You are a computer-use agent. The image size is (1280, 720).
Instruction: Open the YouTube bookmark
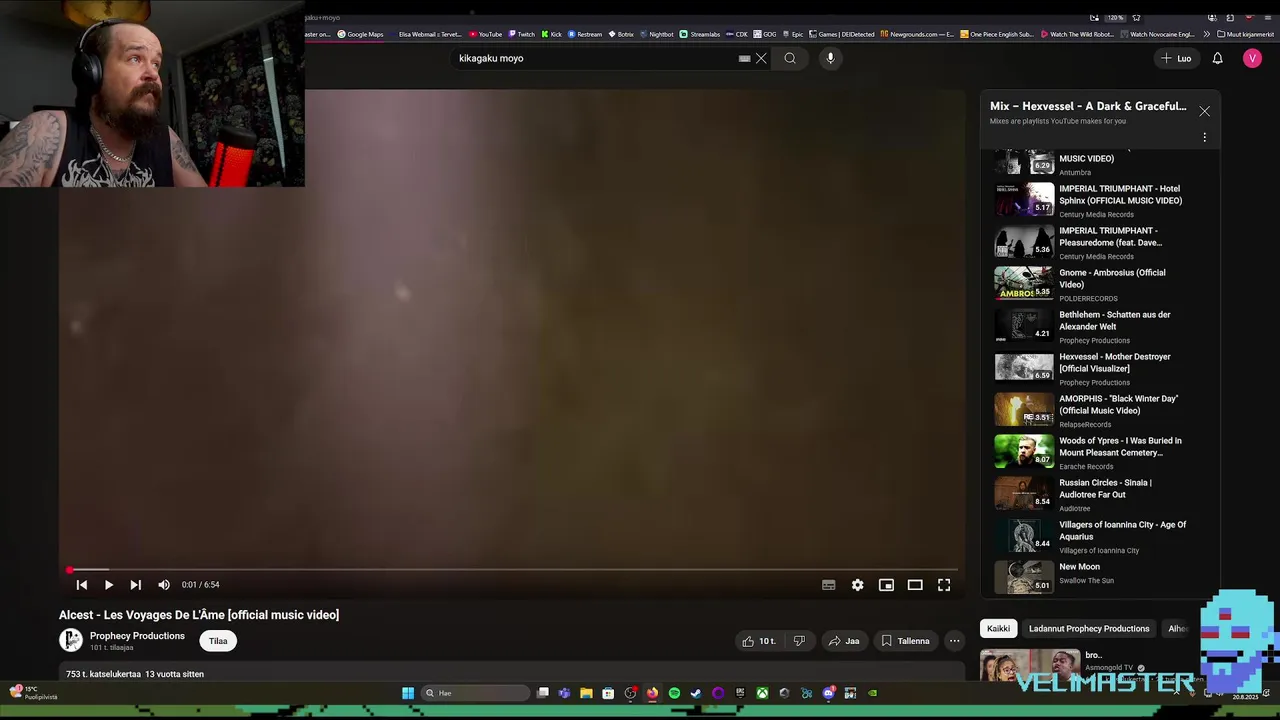[x=486, y=34]
